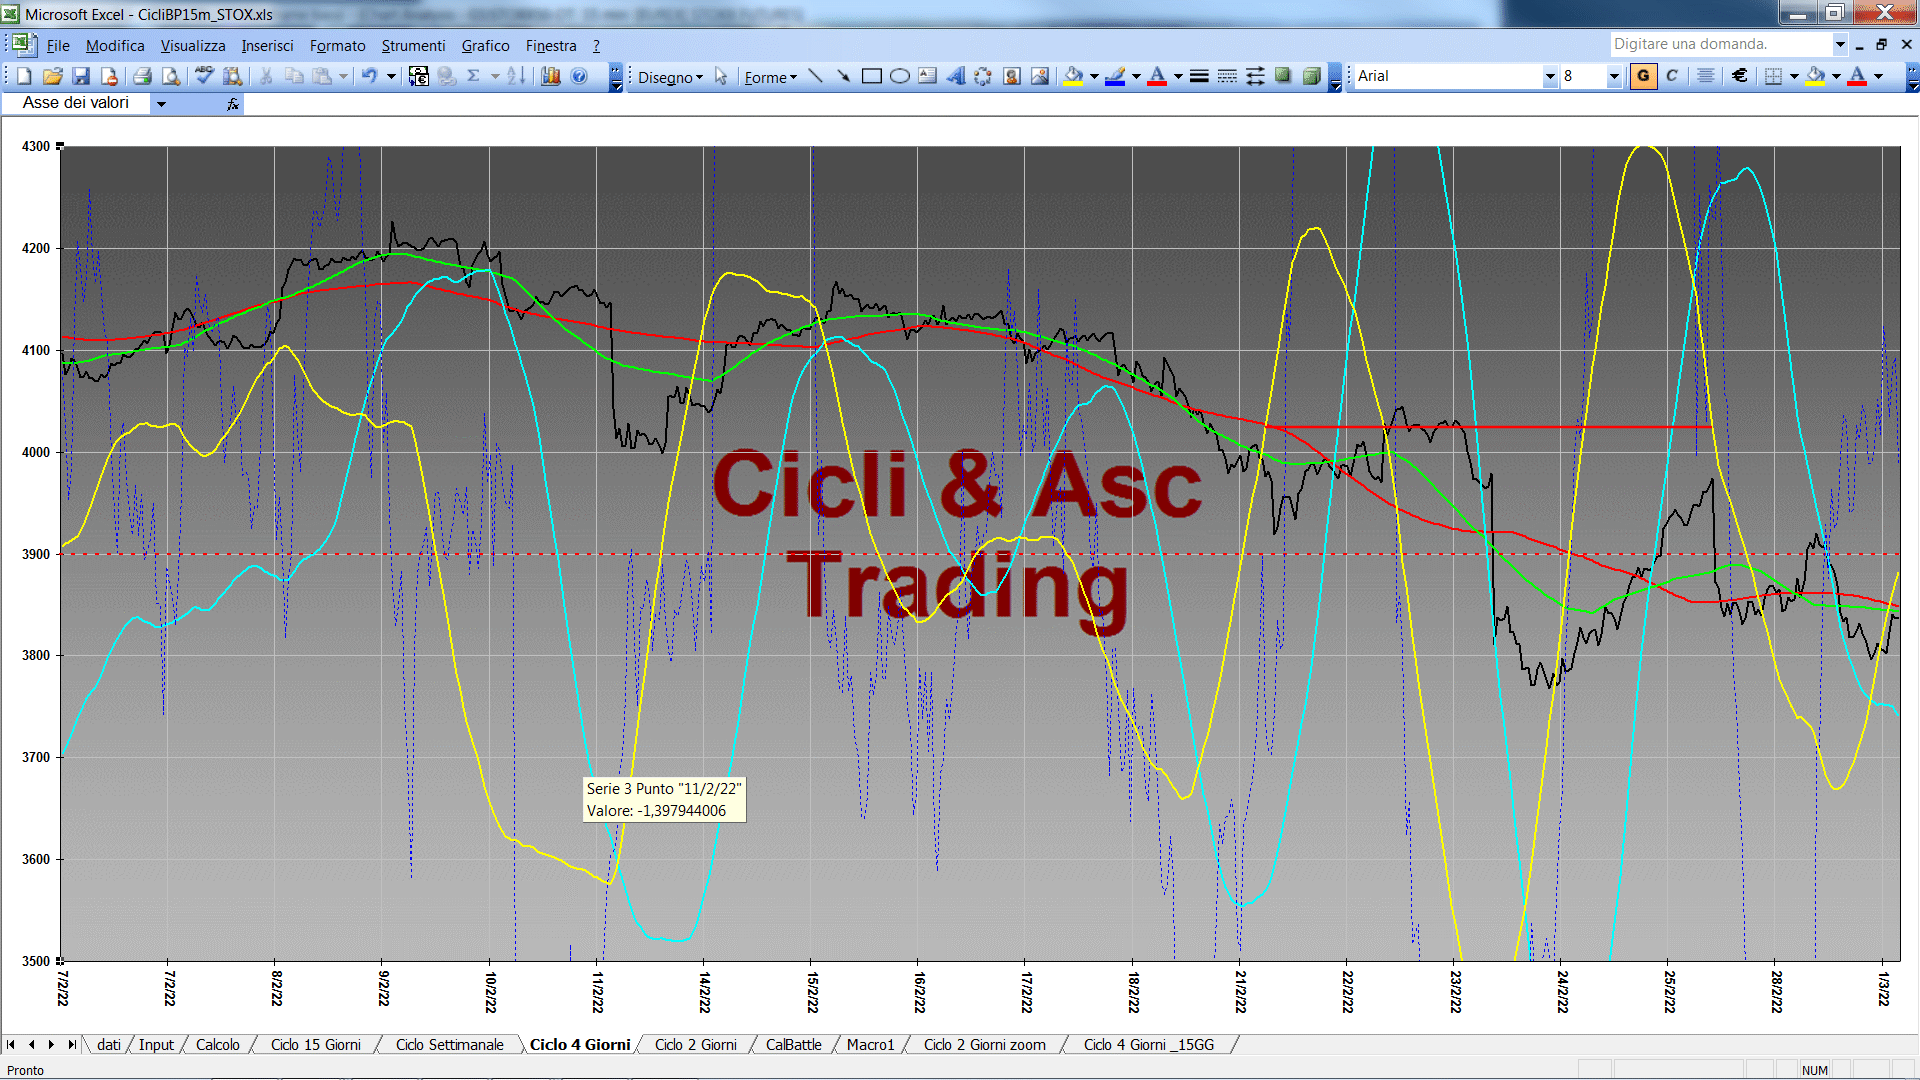The width and height of the screenshot is (1920, 1080).
Task: Open the File menu
Action: (x=58, y=46)
